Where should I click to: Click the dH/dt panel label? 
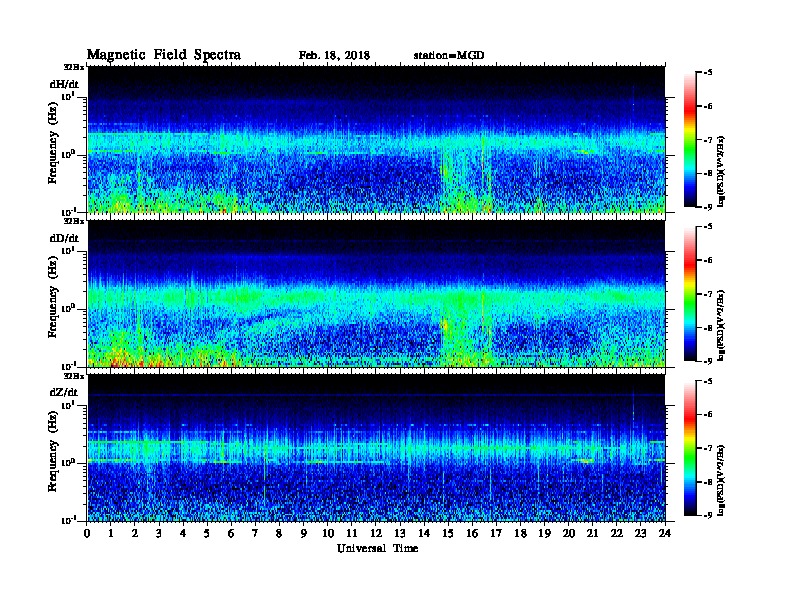click(x=64, y=84)
